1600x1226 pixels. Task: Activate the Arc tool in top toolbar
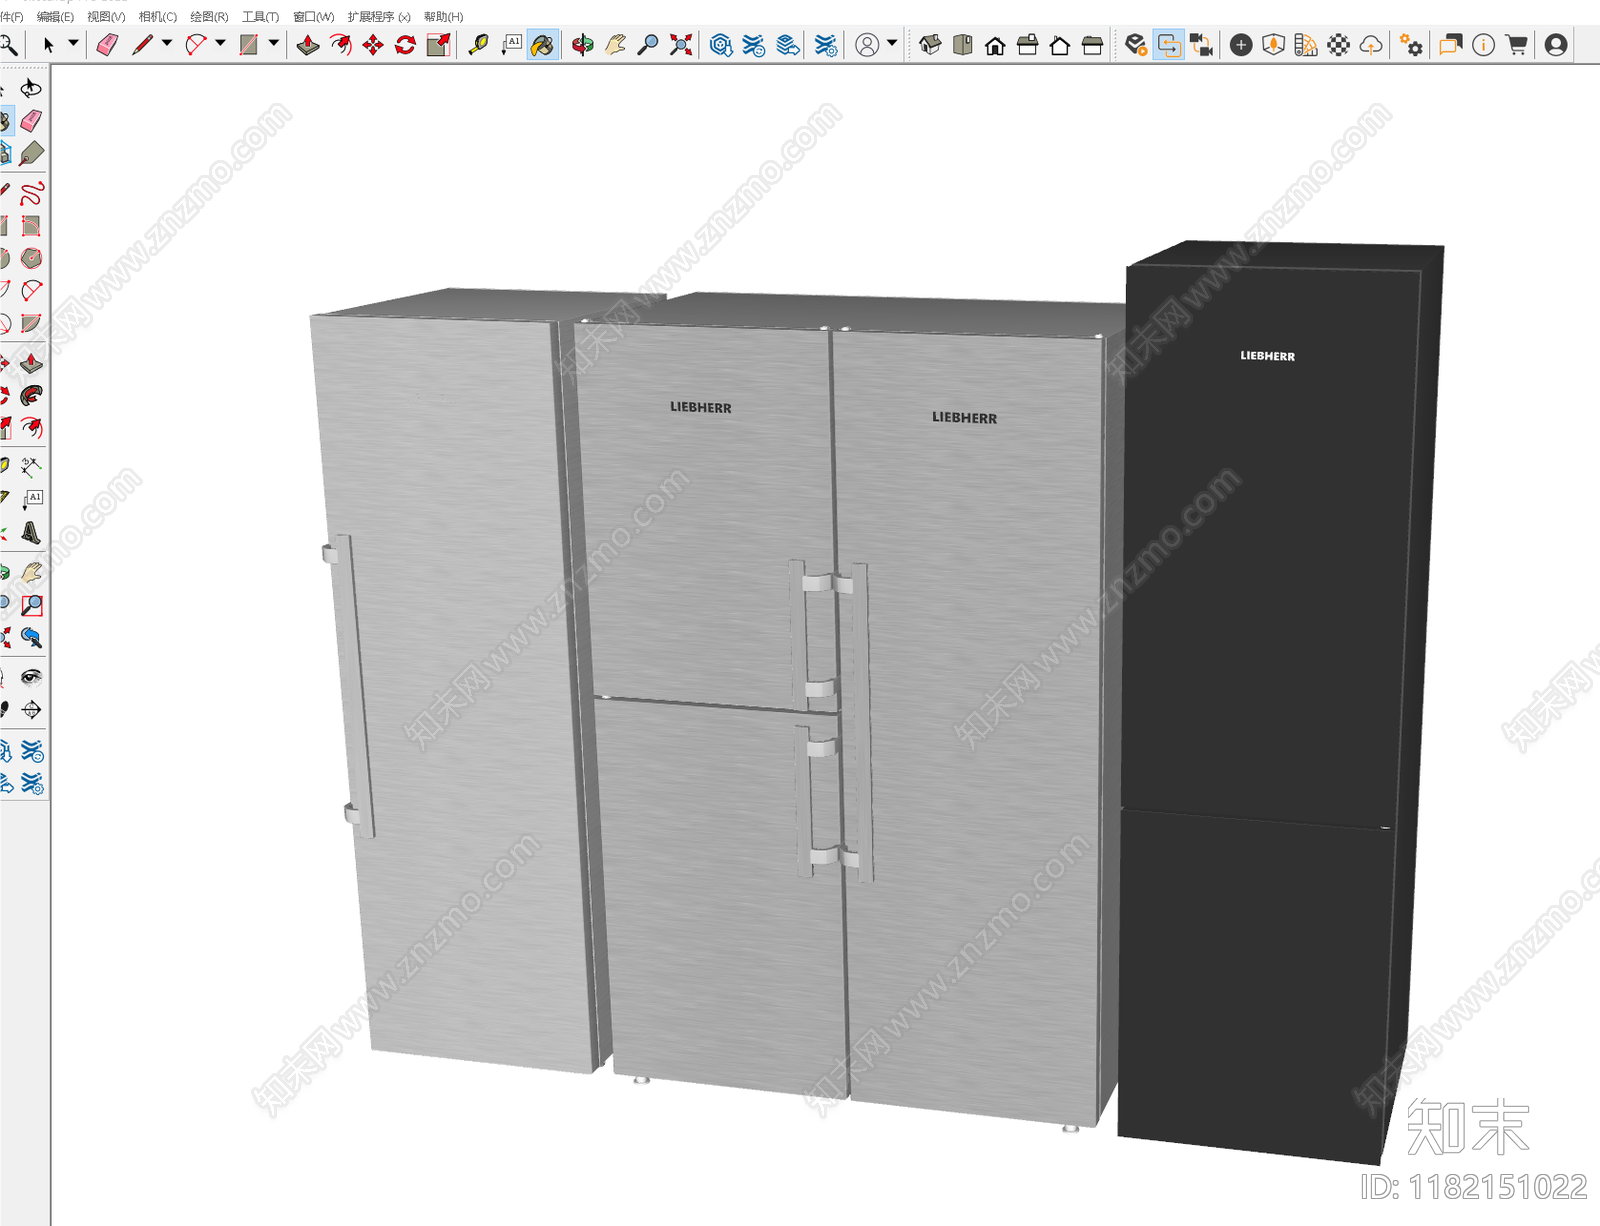(x=196, y=45)
